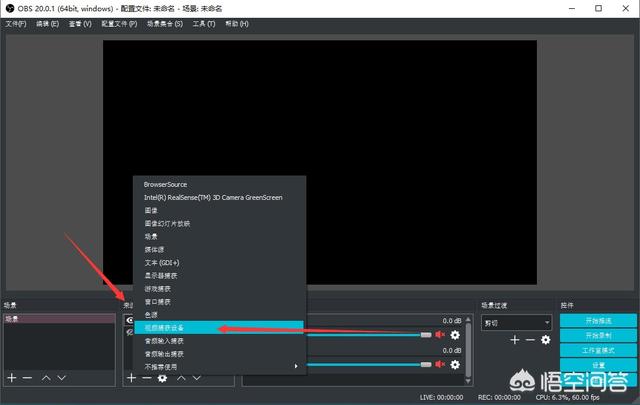Screen dimensions: 640x405
Task: Toggle mute on the second mixer channel
Action: [440, 364]
